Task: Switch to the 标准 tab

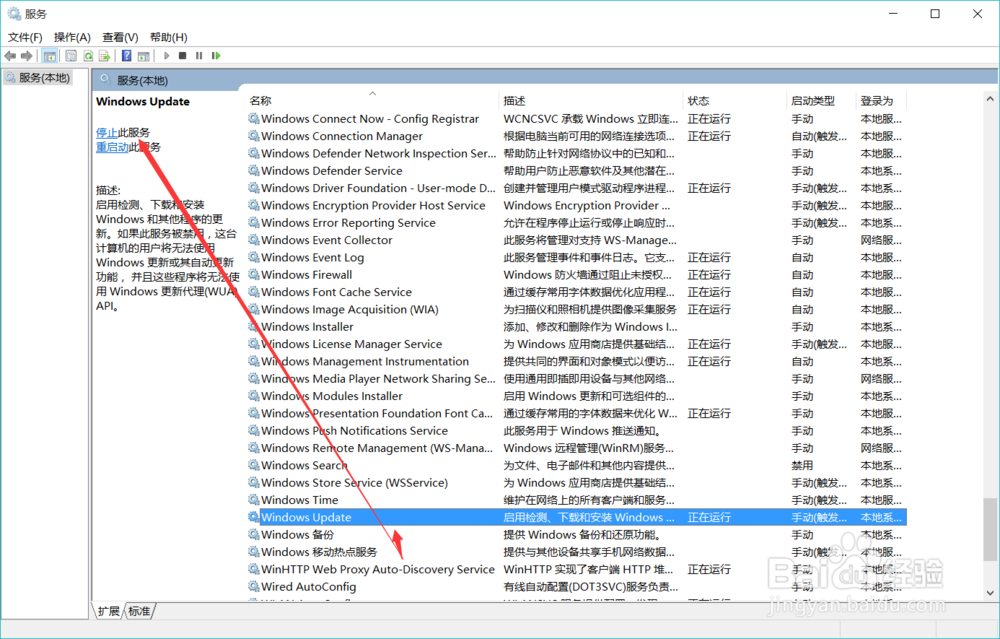Action: (x=138, y=611)
